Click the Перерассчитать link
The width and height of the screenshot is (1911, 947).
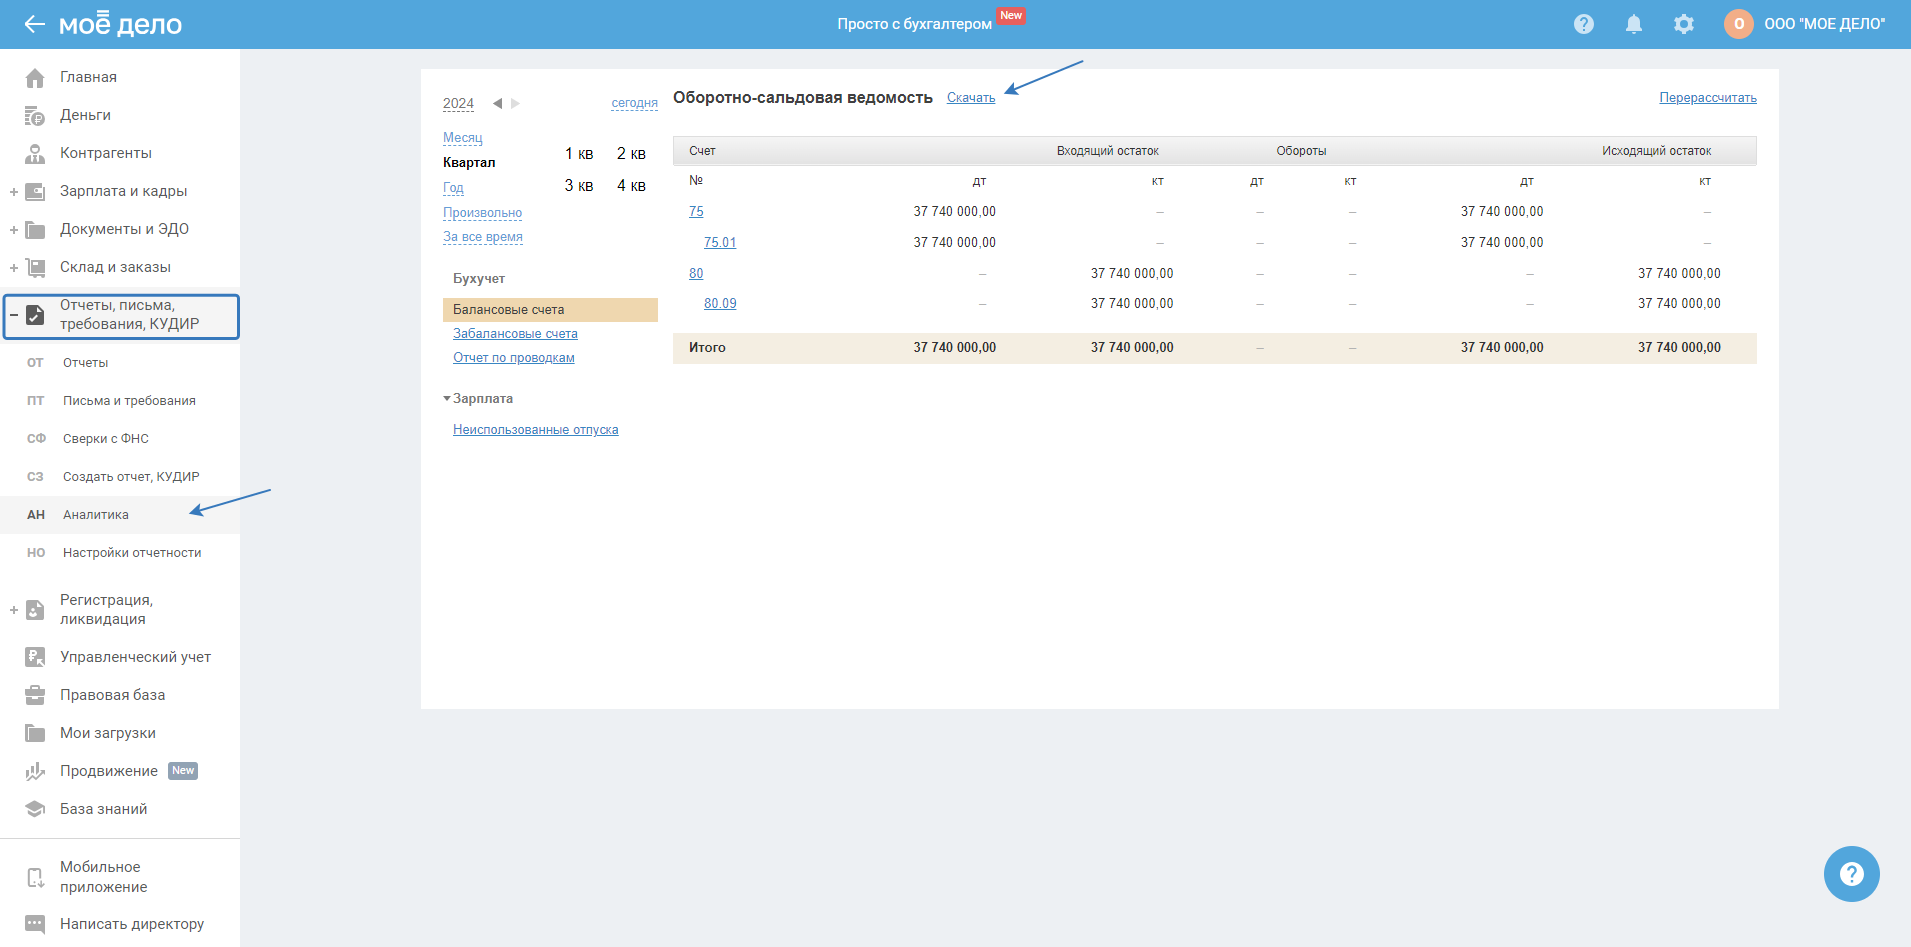point(1707,98)
